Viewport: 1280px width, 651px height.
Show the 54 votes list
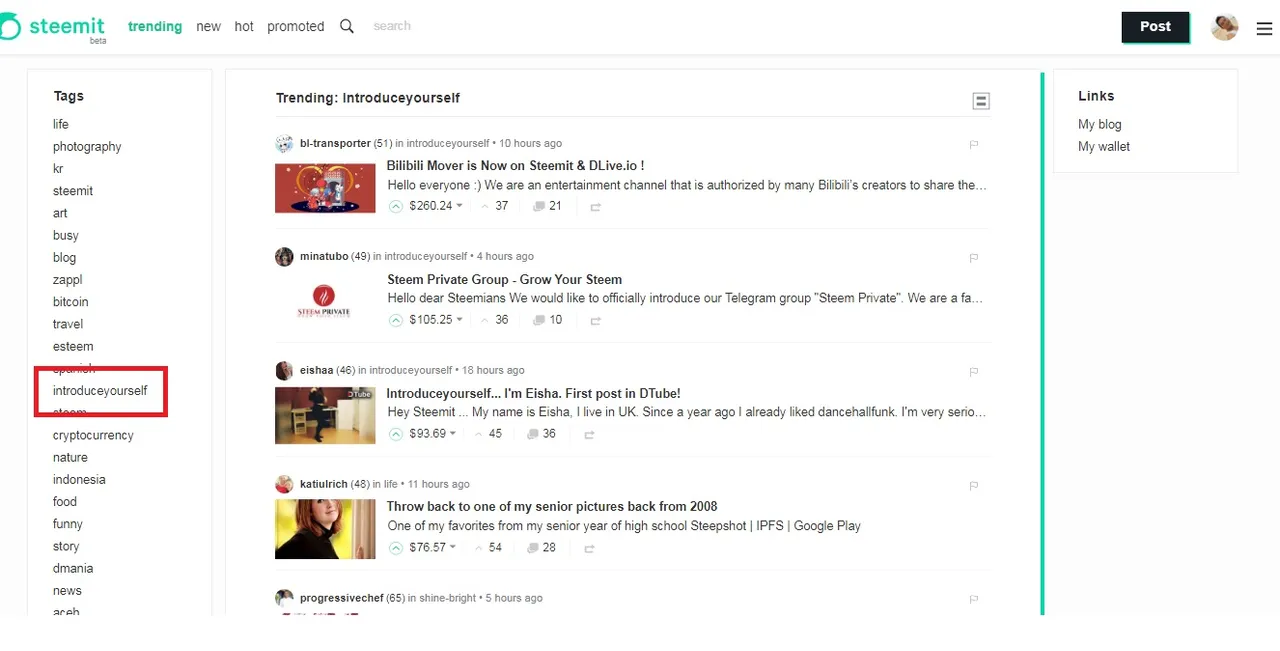(495, 548)
